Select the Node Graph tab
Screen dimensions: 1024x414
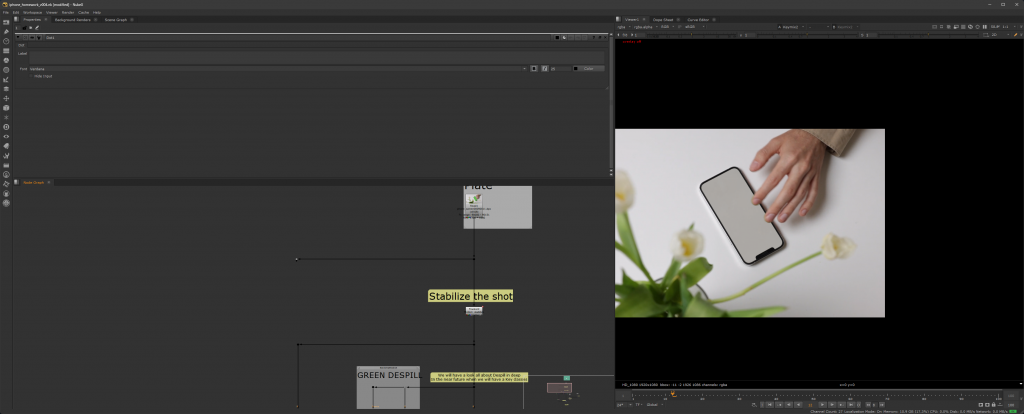tap(33, 182)
